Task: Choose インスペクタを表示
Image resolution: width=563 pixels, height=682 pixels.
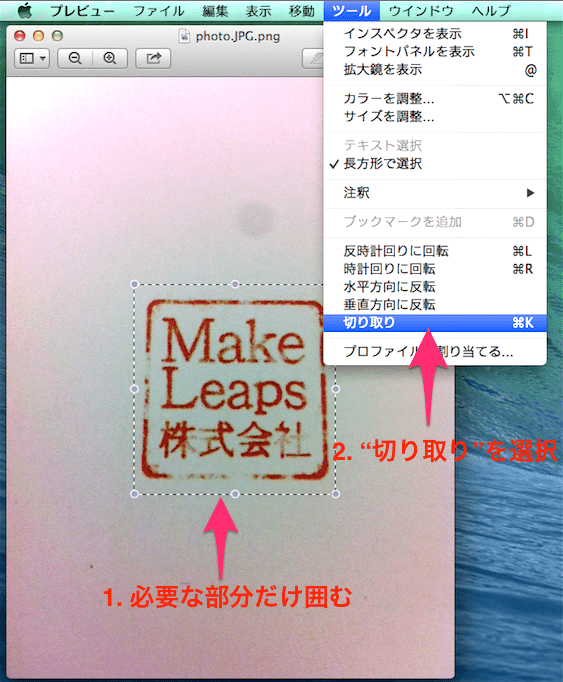Action: (x=435, y=33)
